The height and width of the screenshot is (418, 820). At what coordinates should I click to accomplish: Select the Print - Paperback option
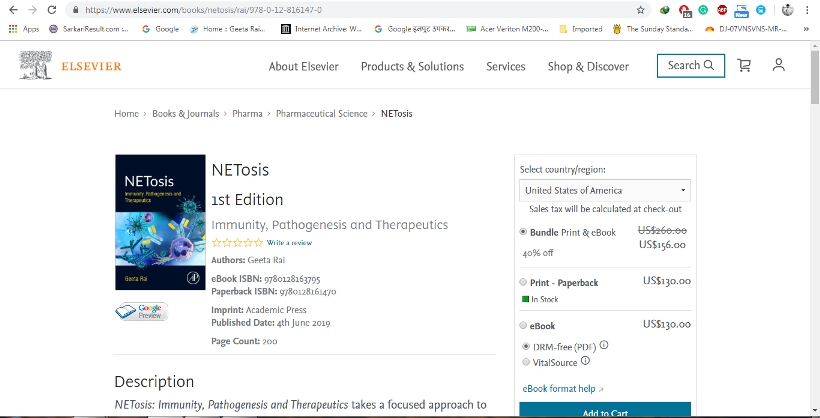(523, 282)
